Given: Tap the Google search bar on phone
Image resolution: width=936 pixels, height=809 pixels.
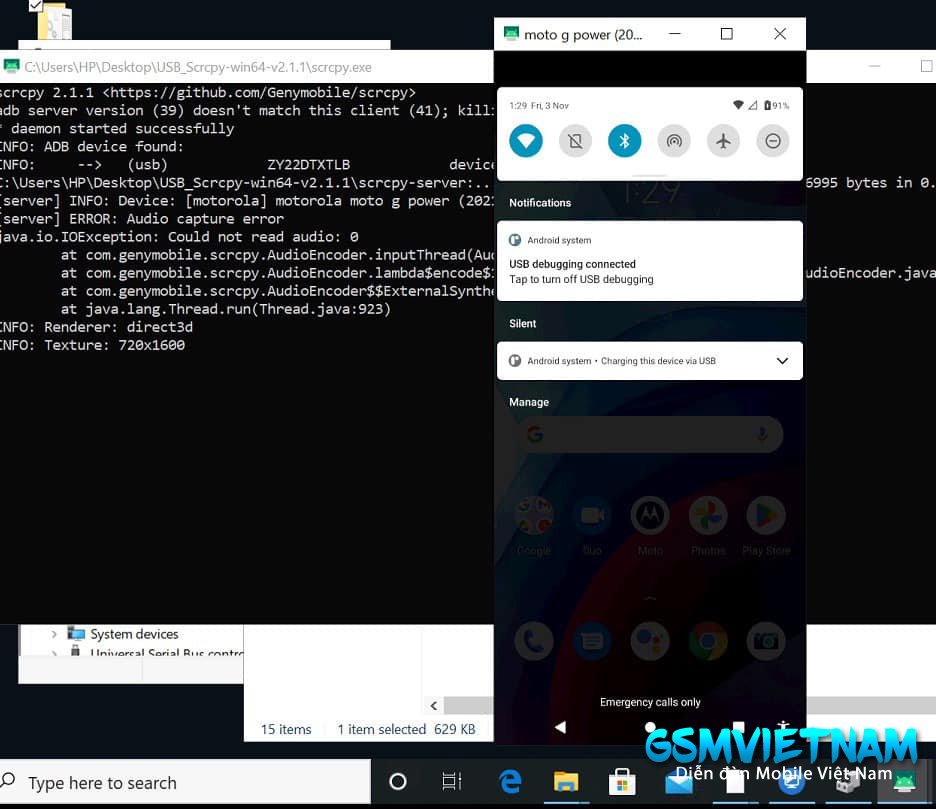Looking at the screenshot, I should click(x=650, y=434).
